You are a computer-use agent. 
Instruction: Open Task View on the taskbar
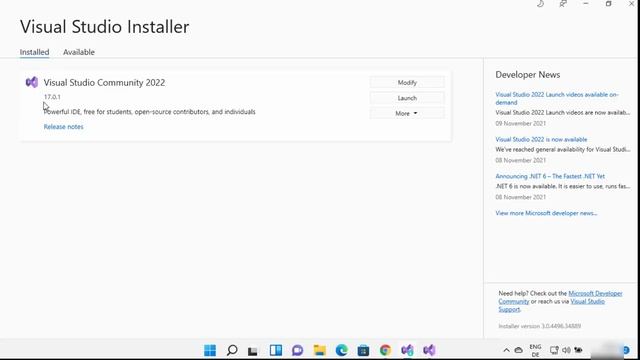[253, 350]
